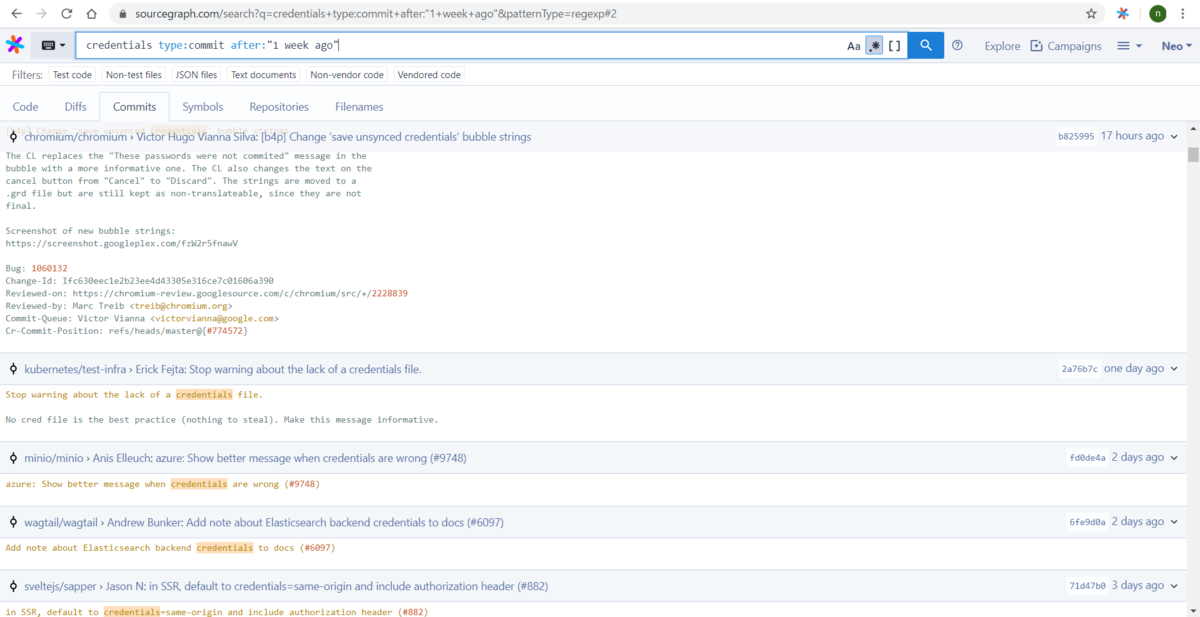The image size is (1200, 617).
Task: Open the Neo user menu
Action: point(1177,46)
